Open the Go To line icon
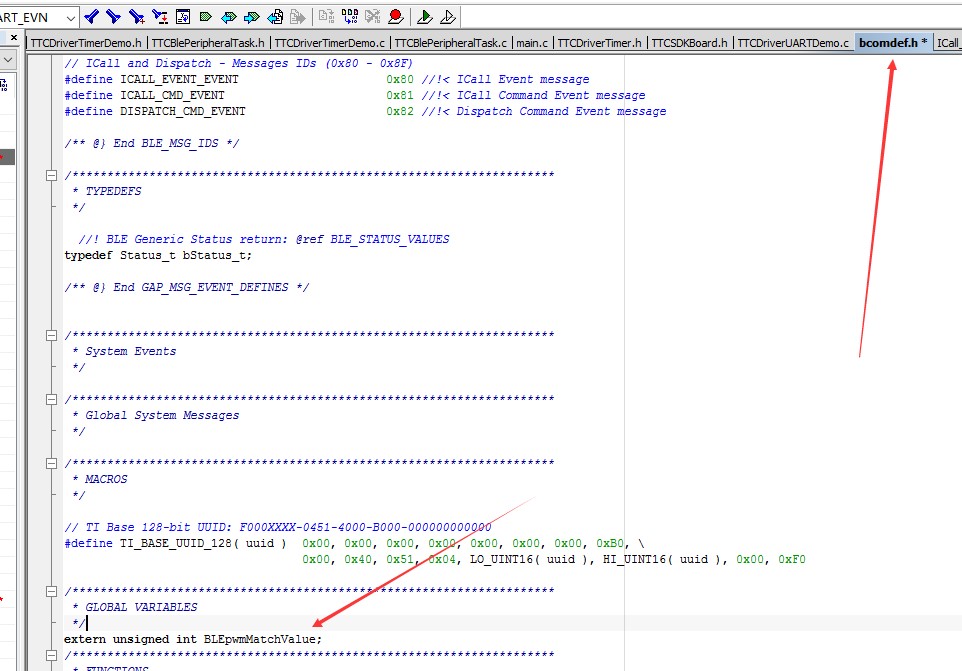The width and height of the screenshot is (962, 671). point(183,17)
